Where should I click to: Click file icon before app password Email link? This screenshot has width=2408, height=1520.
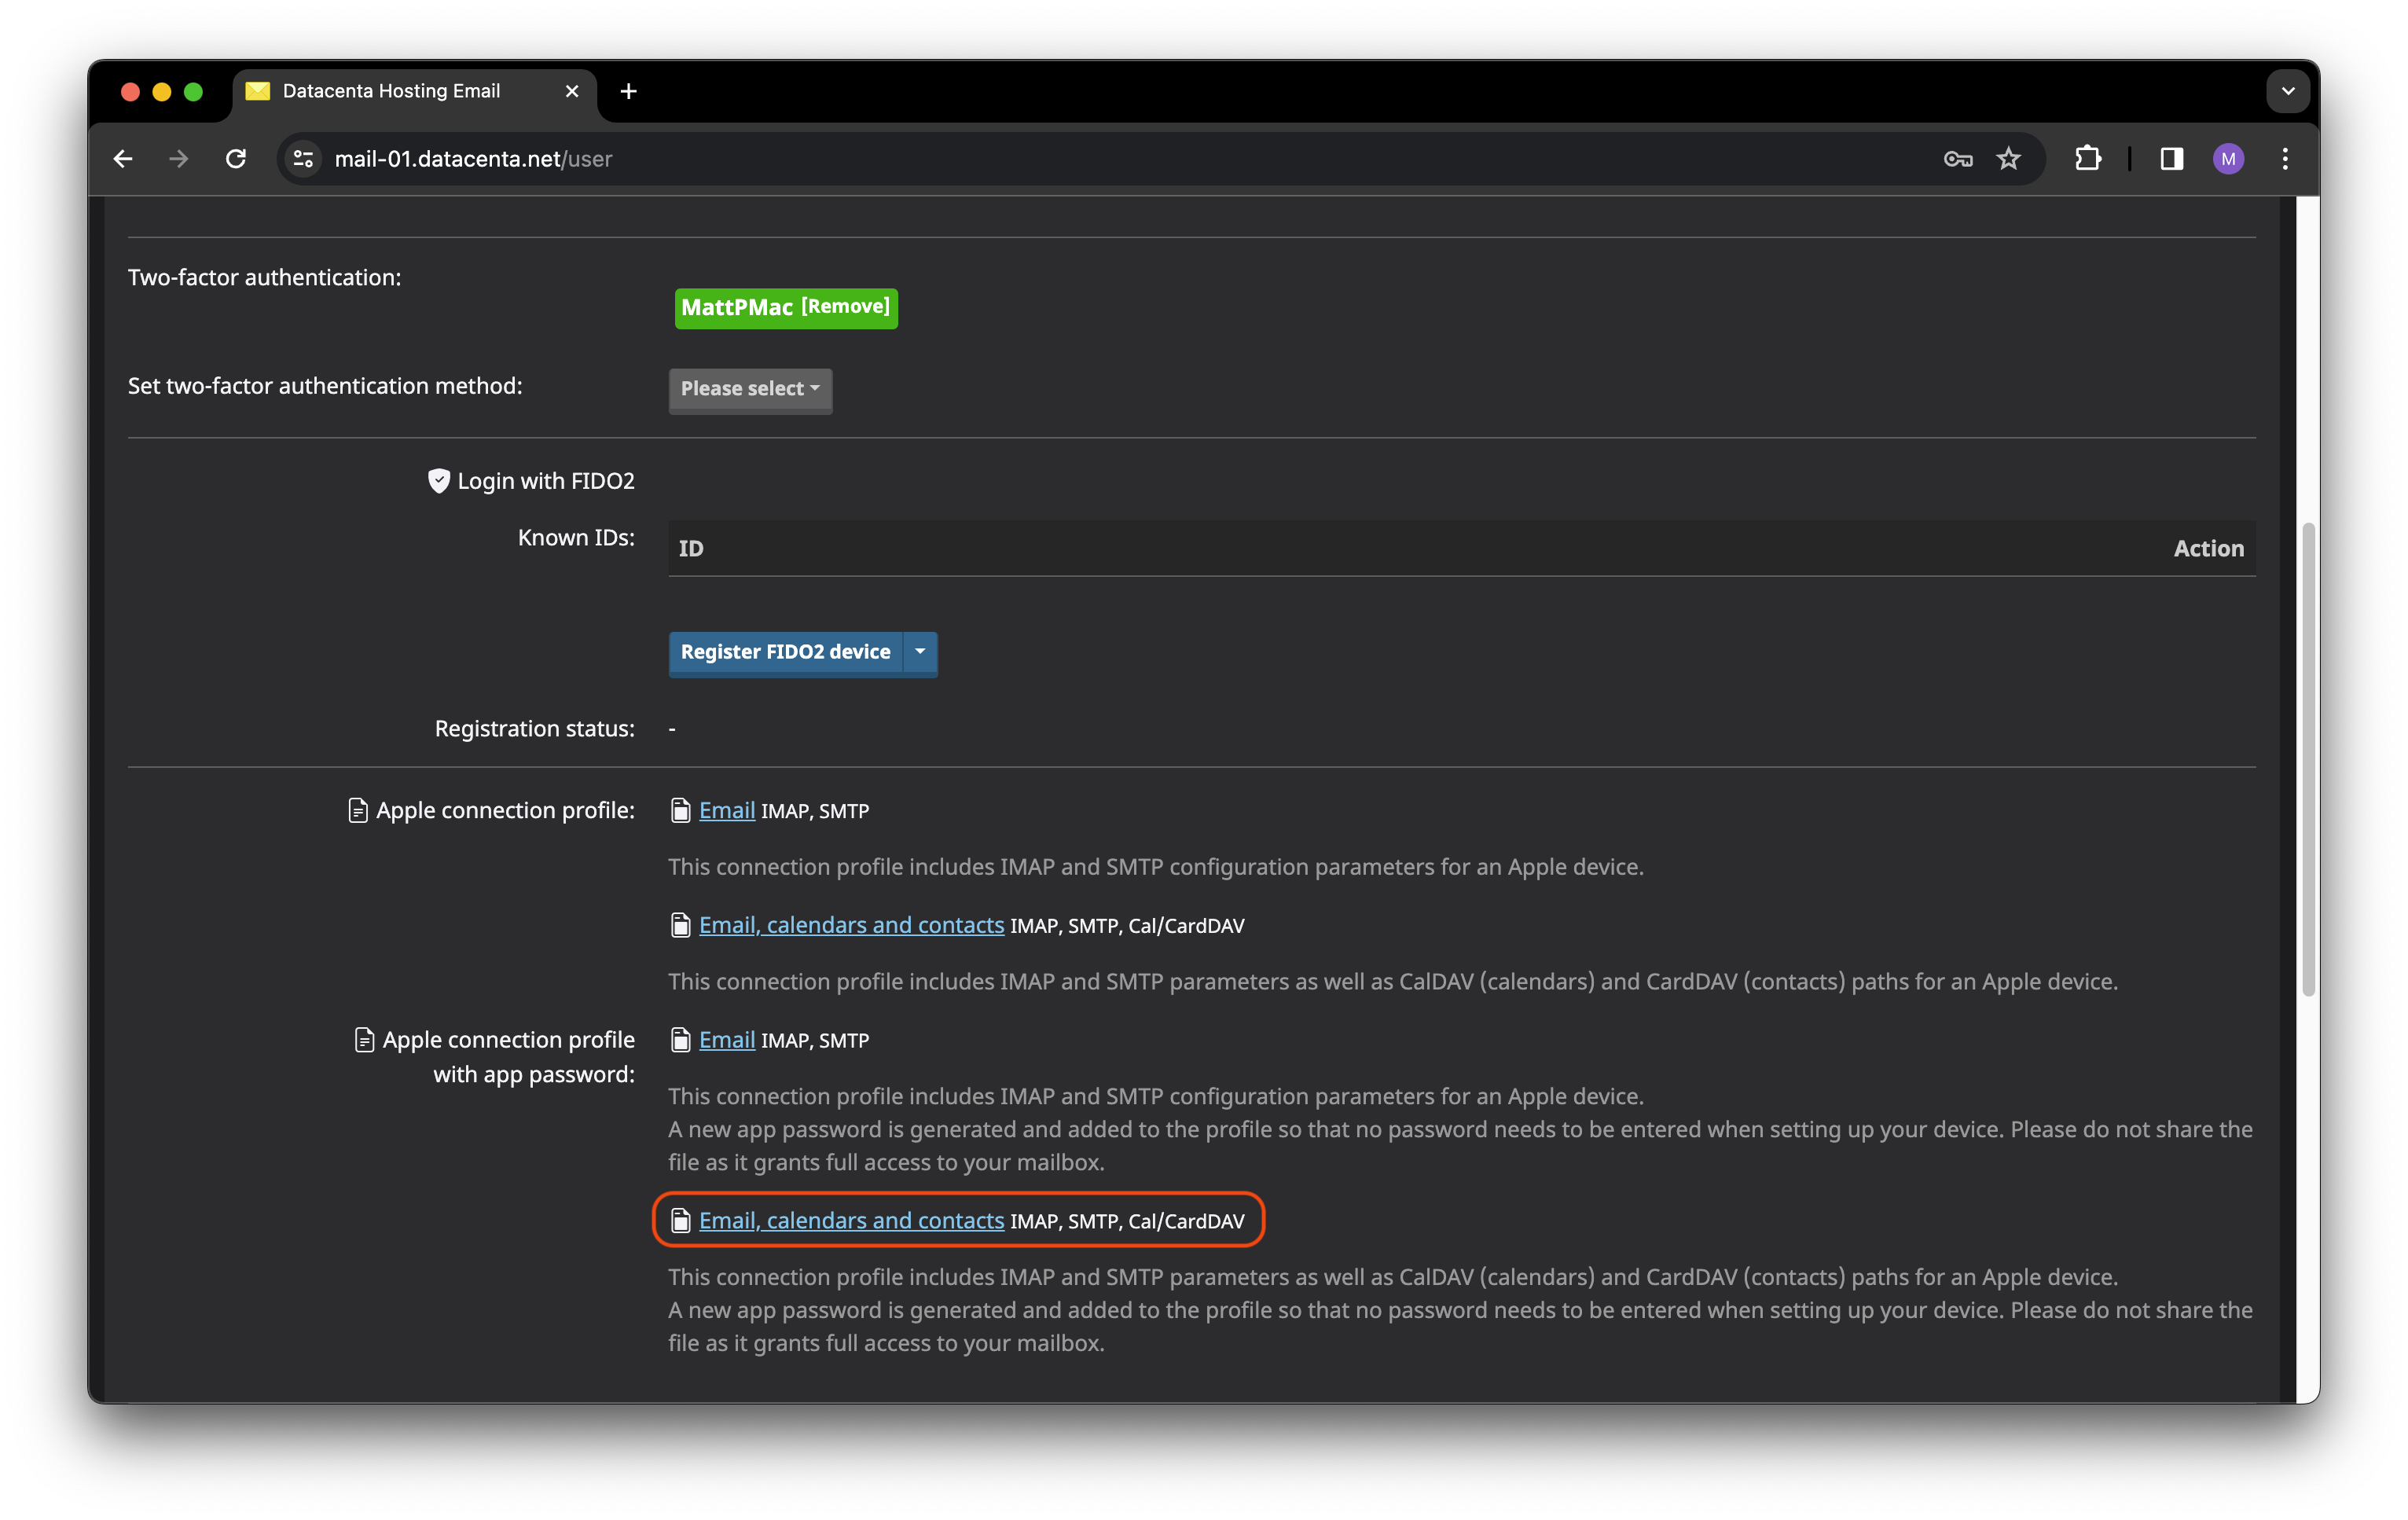(680, 1041)
